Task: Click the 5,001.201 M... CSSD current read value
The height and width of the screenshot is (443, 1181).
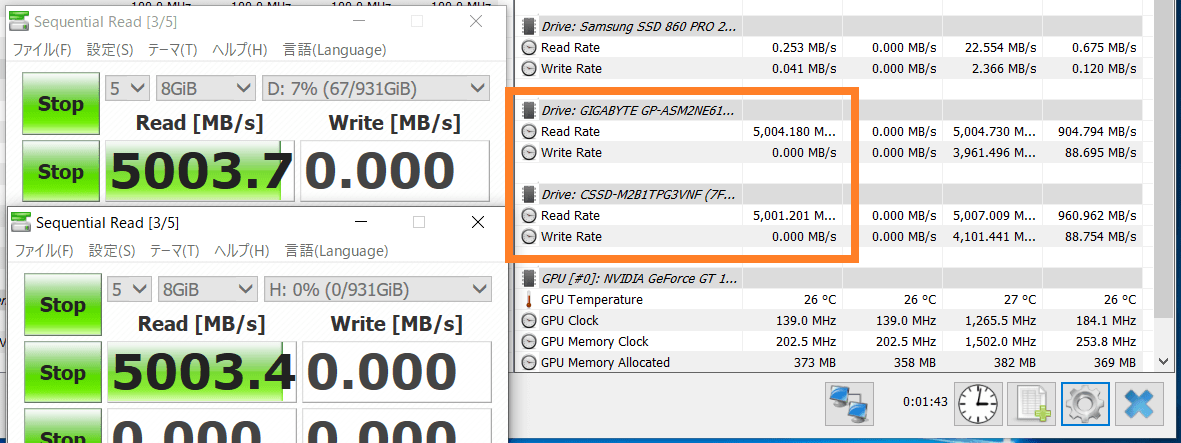Action: (x=795, y=215)
